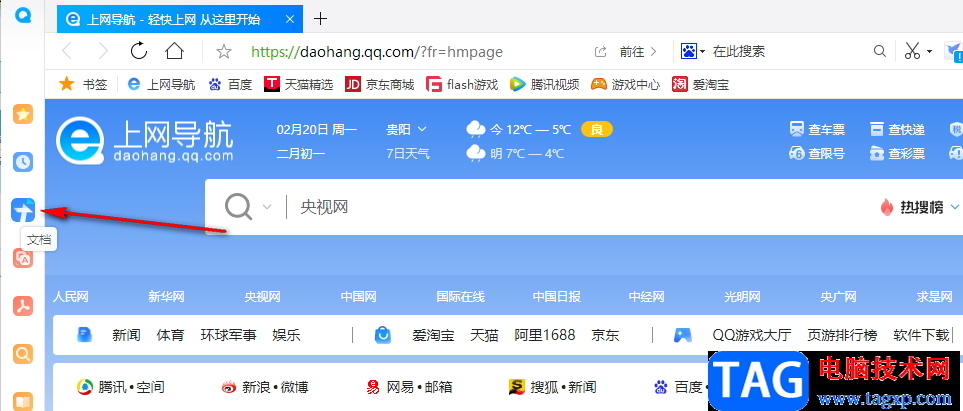This screenshot has width=963, height=411.
Task: Open the 书签 bookmarks item
Action: tap(82, 84)
